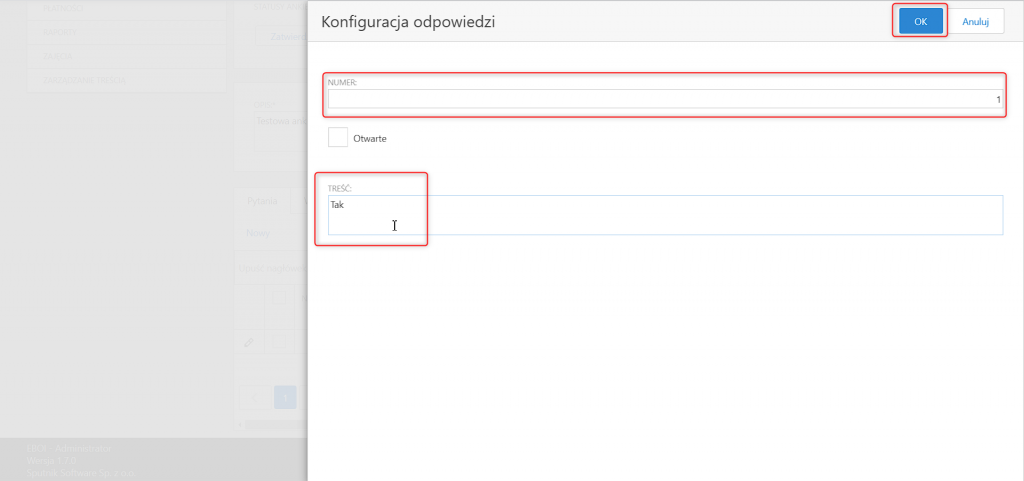This screenshot has height=481, width=1024.
Task: Switch to the Pytania tab
Action: [x=261, y=201]
